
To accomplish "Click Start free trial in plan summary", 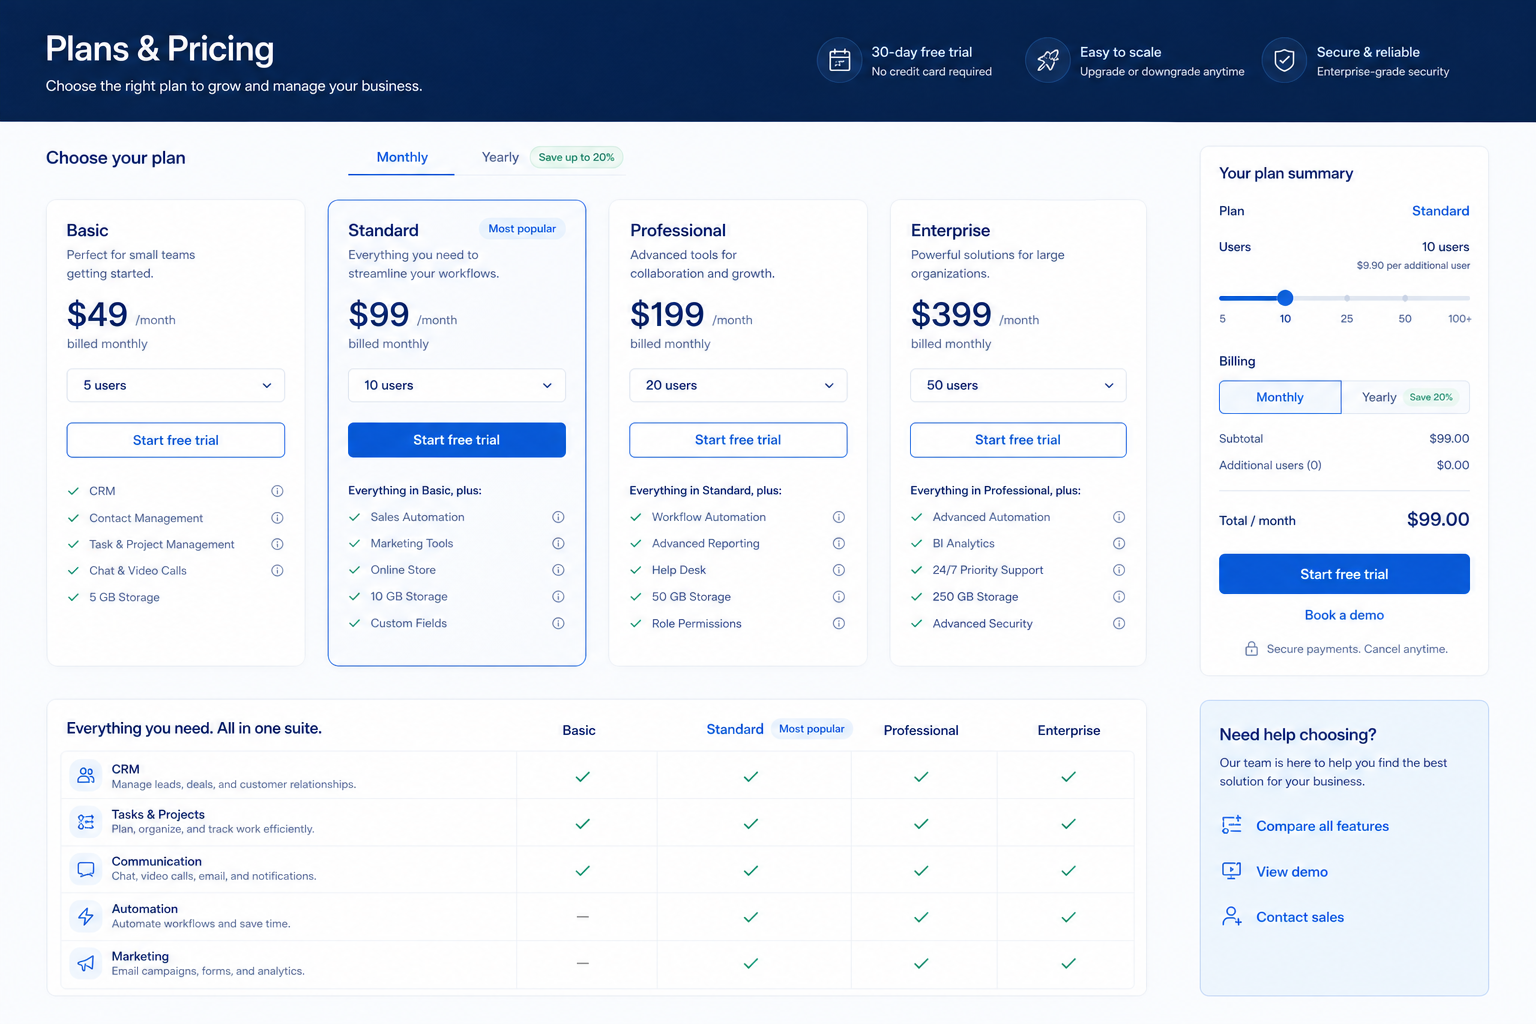I will click(x=1344, y=574).
